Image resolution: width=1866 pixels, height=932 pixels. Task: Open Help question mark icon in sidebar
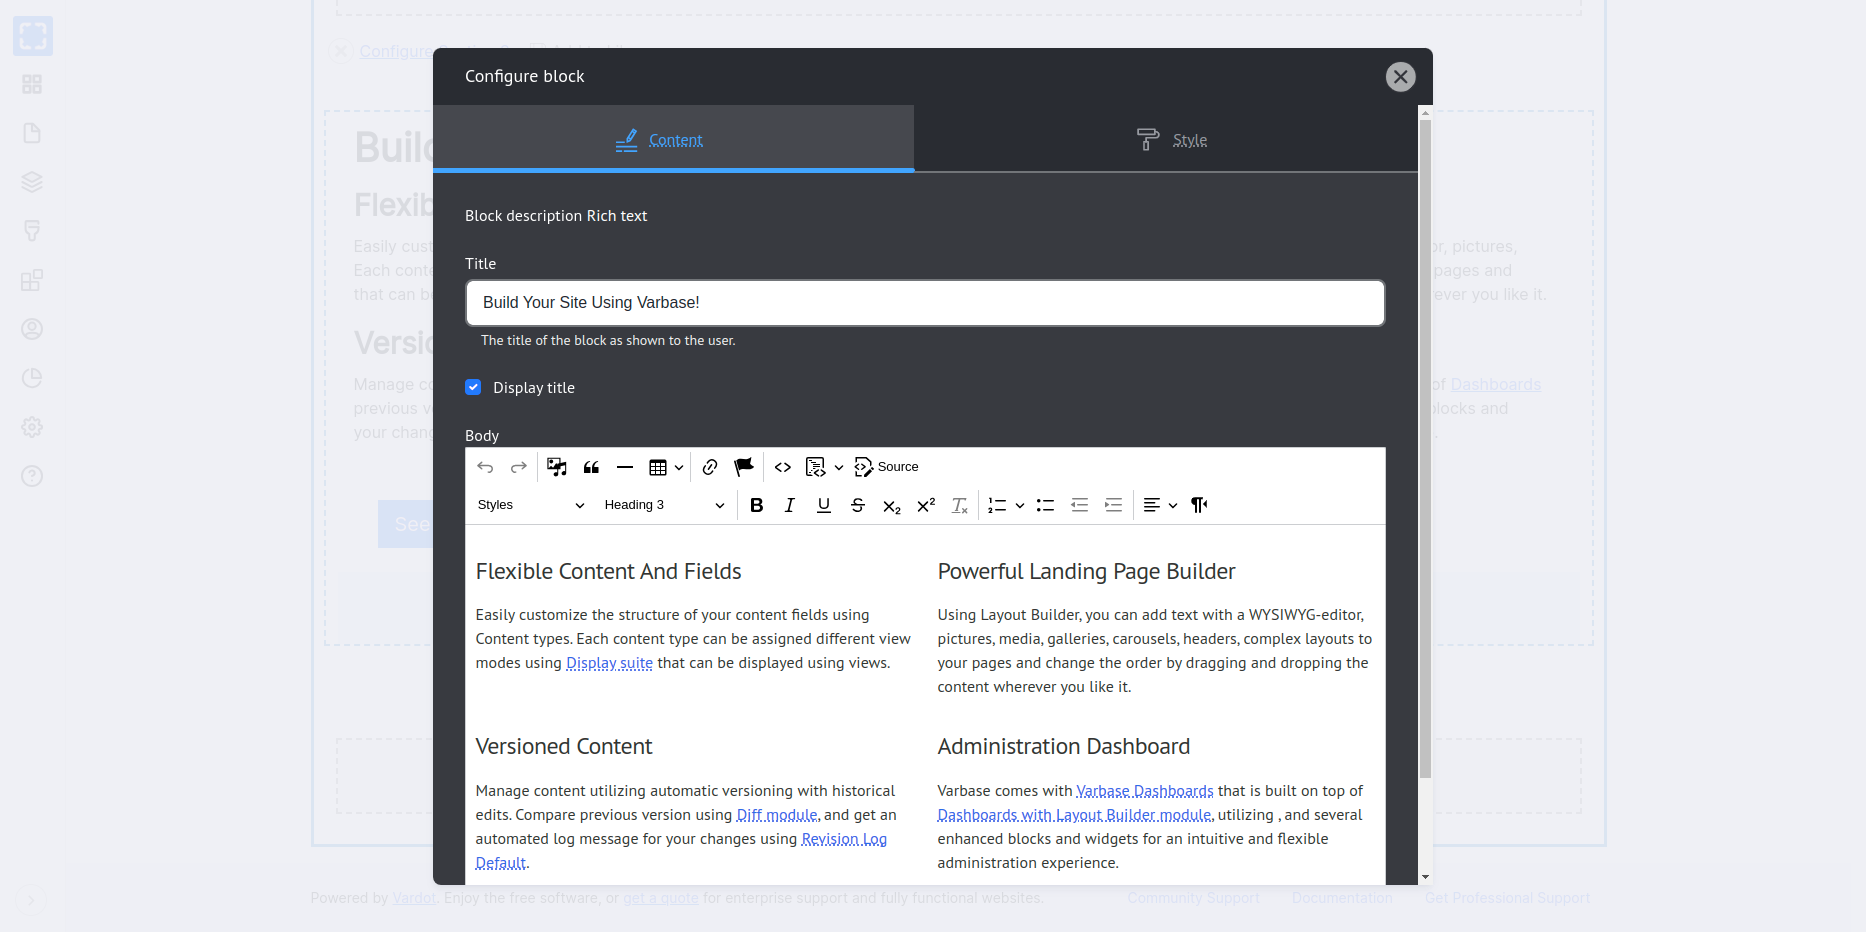pyautogui.click(x=32, y=476)
